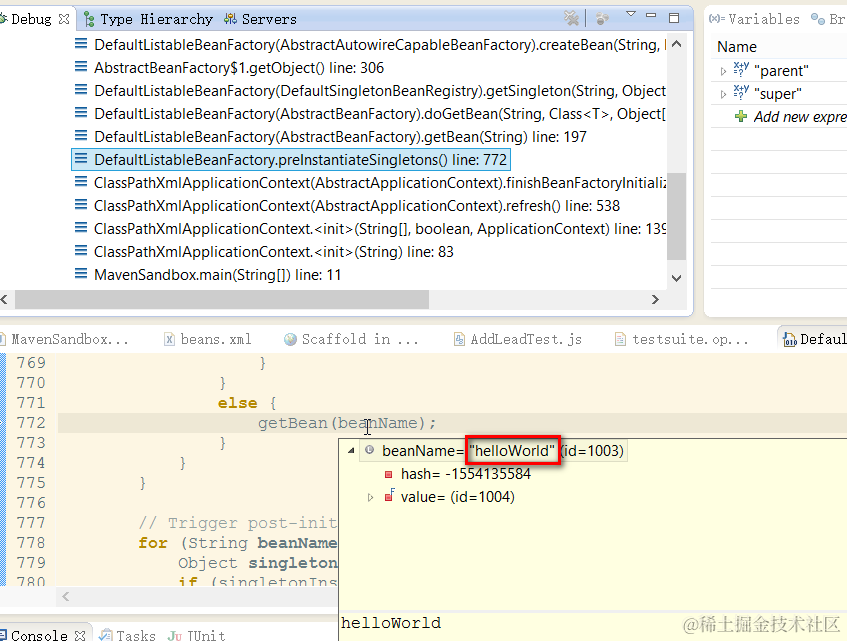
Task: Click the green Add new expression plus
Action: pyautogui.click(x=741, y=117)
